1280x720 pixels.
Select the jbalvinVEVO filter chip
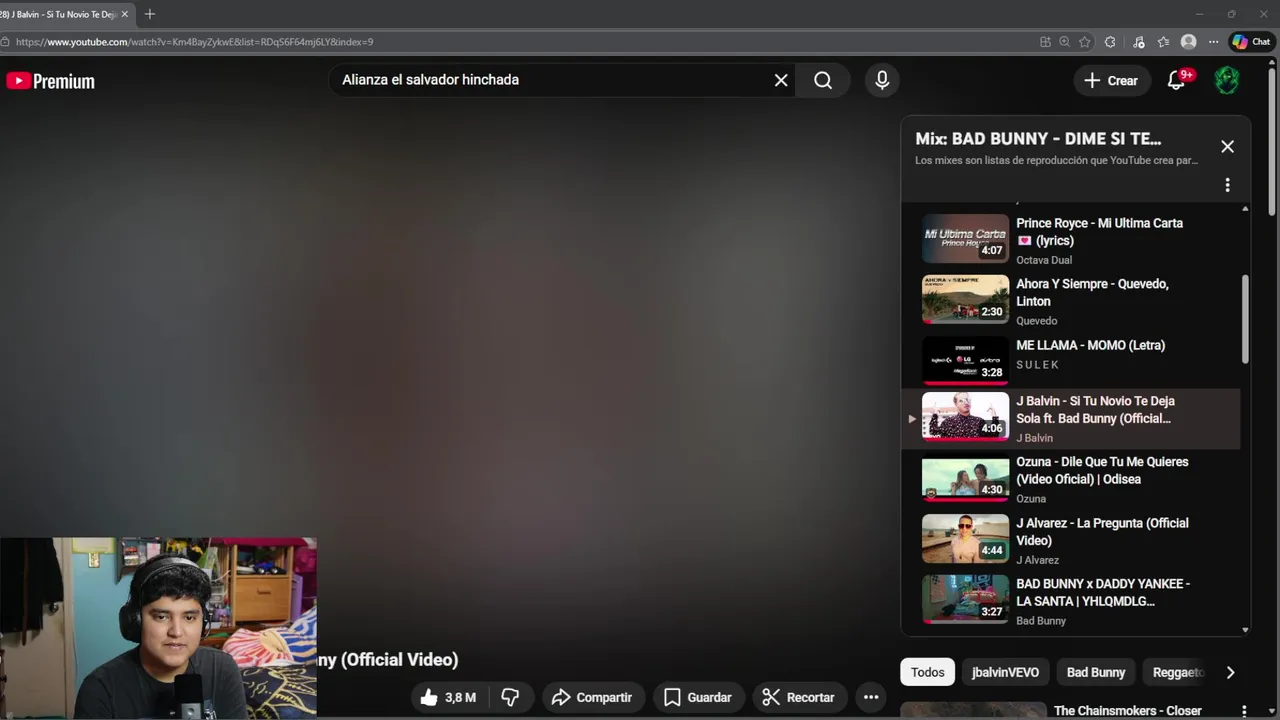[1005, 672]
